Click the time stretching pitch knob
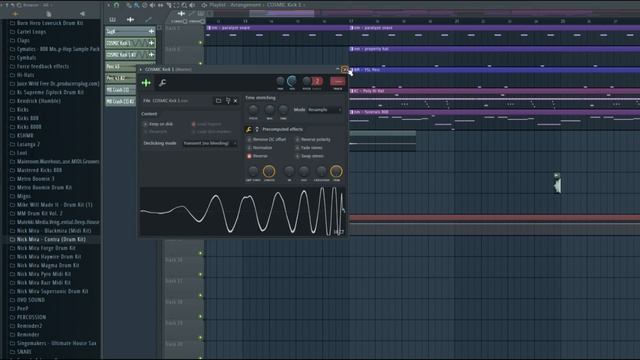 click(x=253, y=109)
